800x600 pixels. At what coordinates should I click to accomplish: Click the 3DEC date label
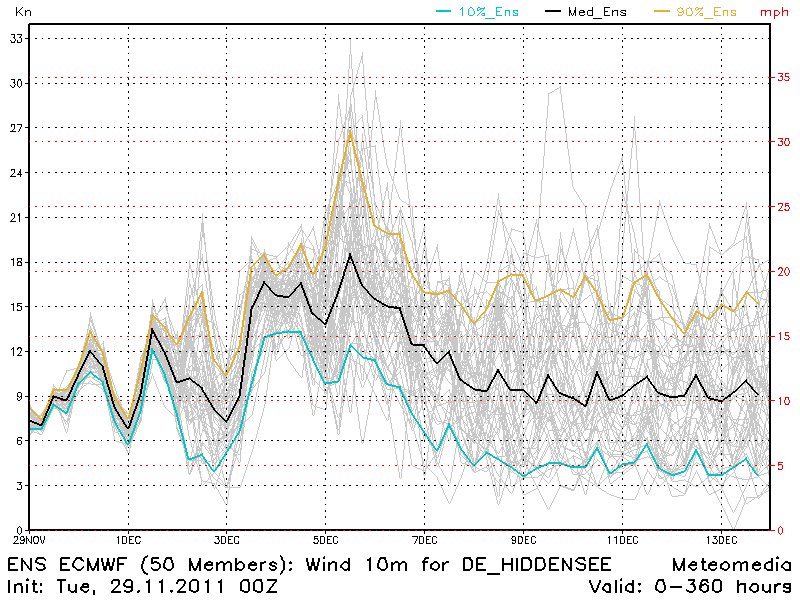click(227, 540)
